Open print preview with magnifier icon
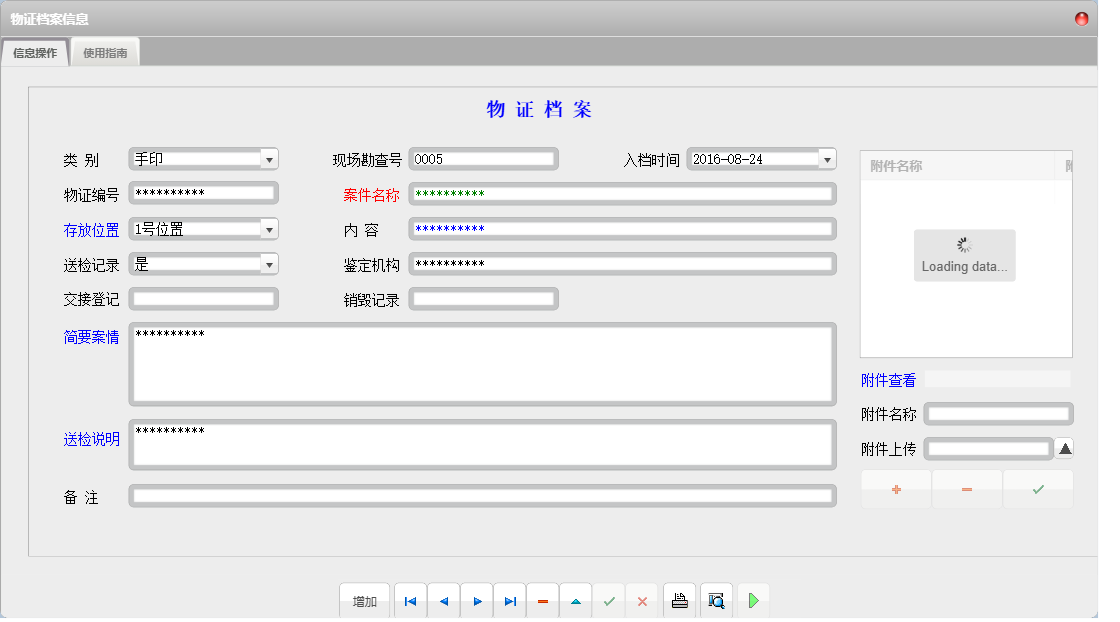Image resolution: width=1120 pixels, height=622 pixels. click(x=716, y=601)
